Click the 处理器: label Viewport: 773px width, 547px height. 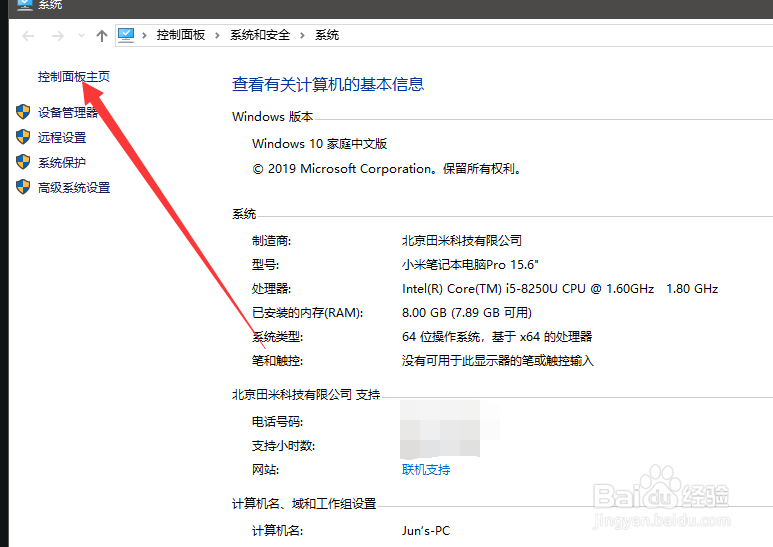point(272,289)
